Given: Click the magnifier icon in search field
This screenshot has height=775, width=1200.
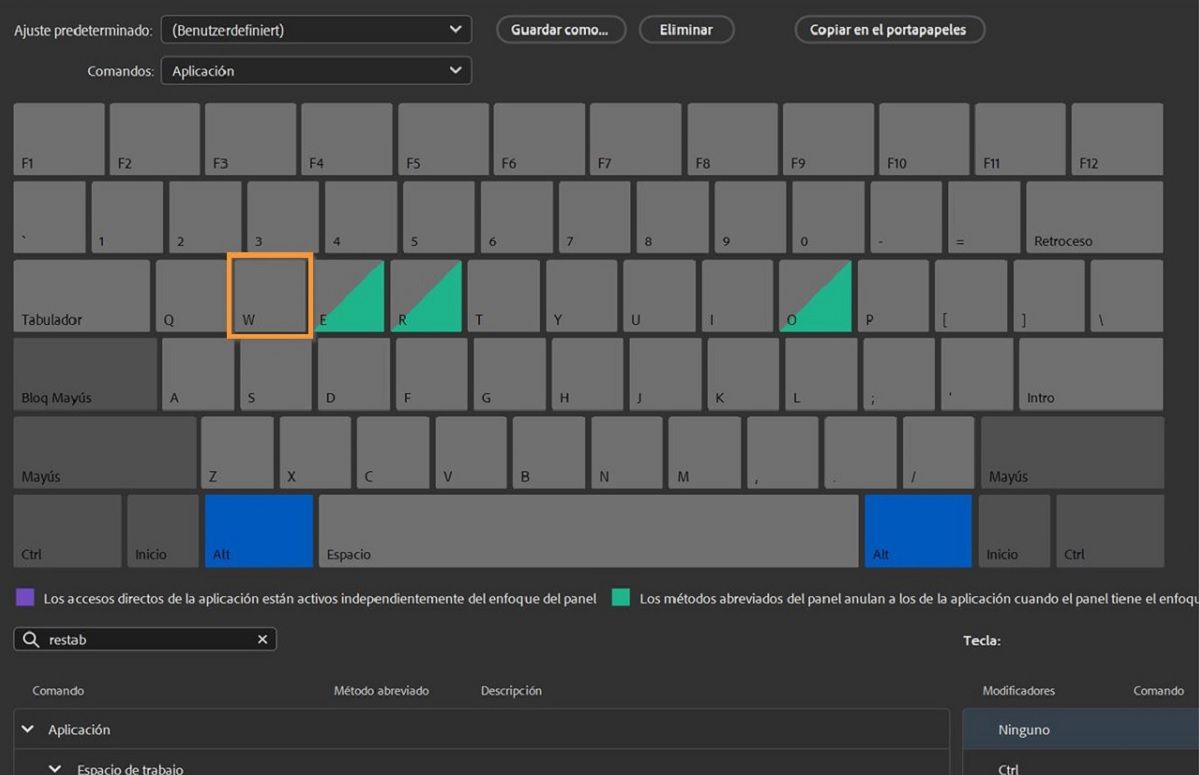Looking at the screenshot, I should click(31, 640).
